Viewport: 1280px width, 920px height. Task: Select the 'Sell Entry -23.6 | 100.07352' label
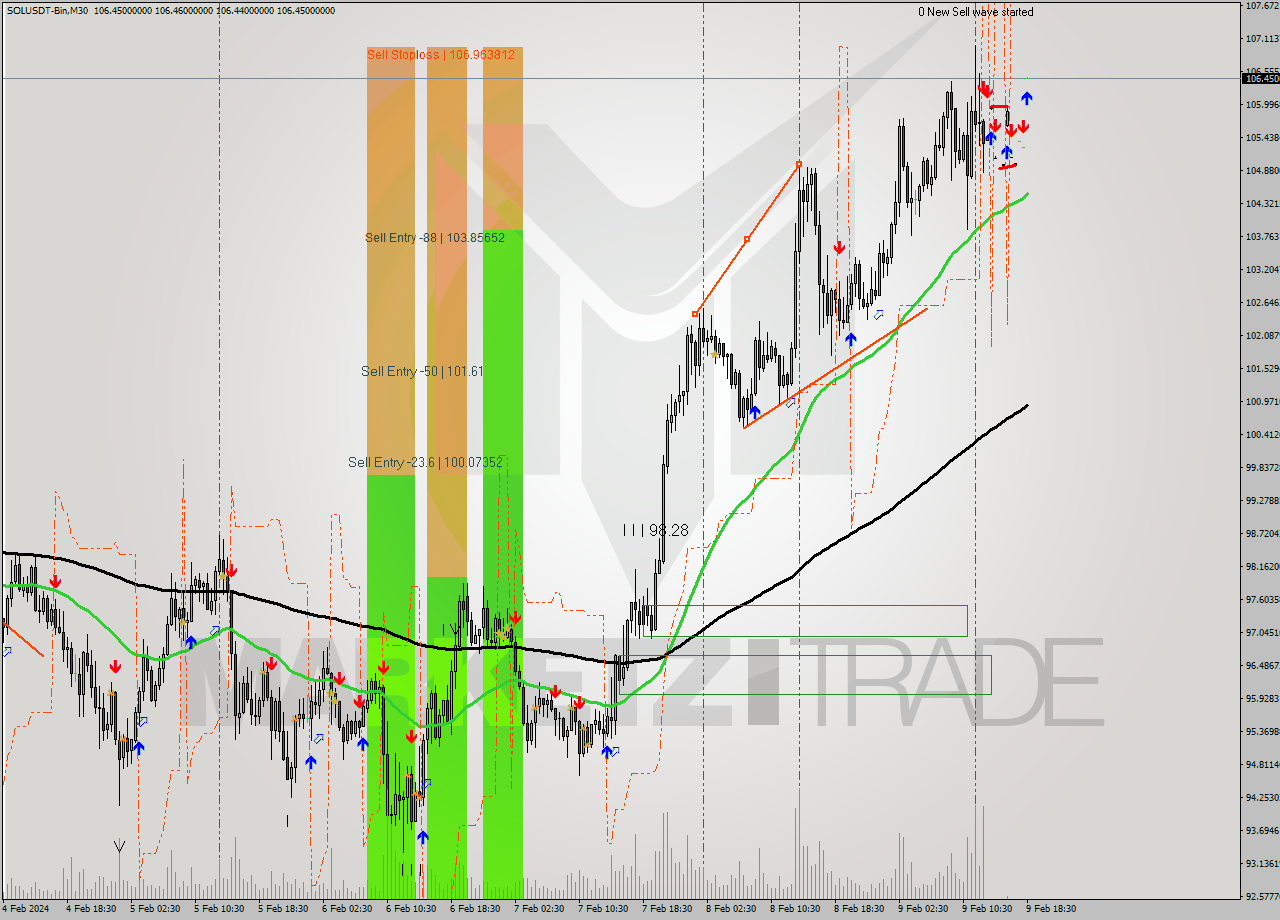[426, 462]
